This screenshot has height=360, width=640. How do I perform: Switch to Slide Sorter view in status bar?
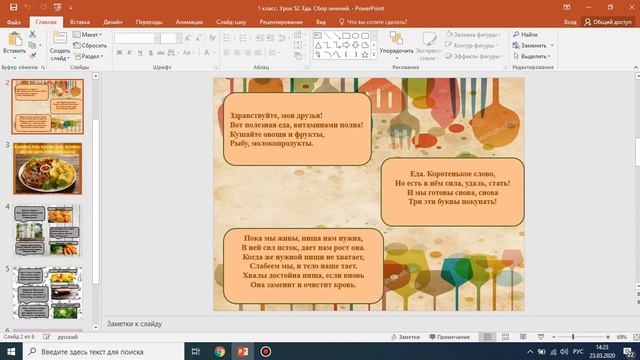pyautogui.click(x=505, y=337)
